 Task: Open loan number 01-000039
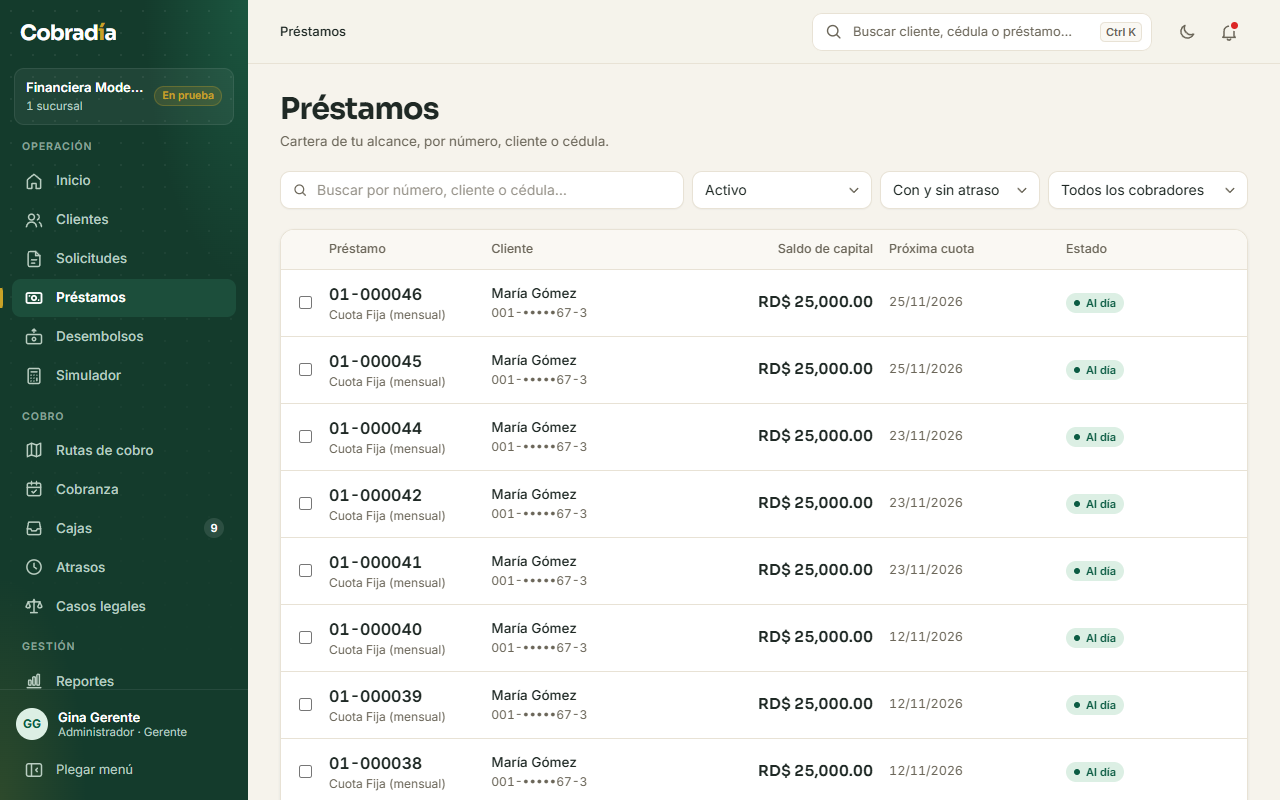pos(375,696)
